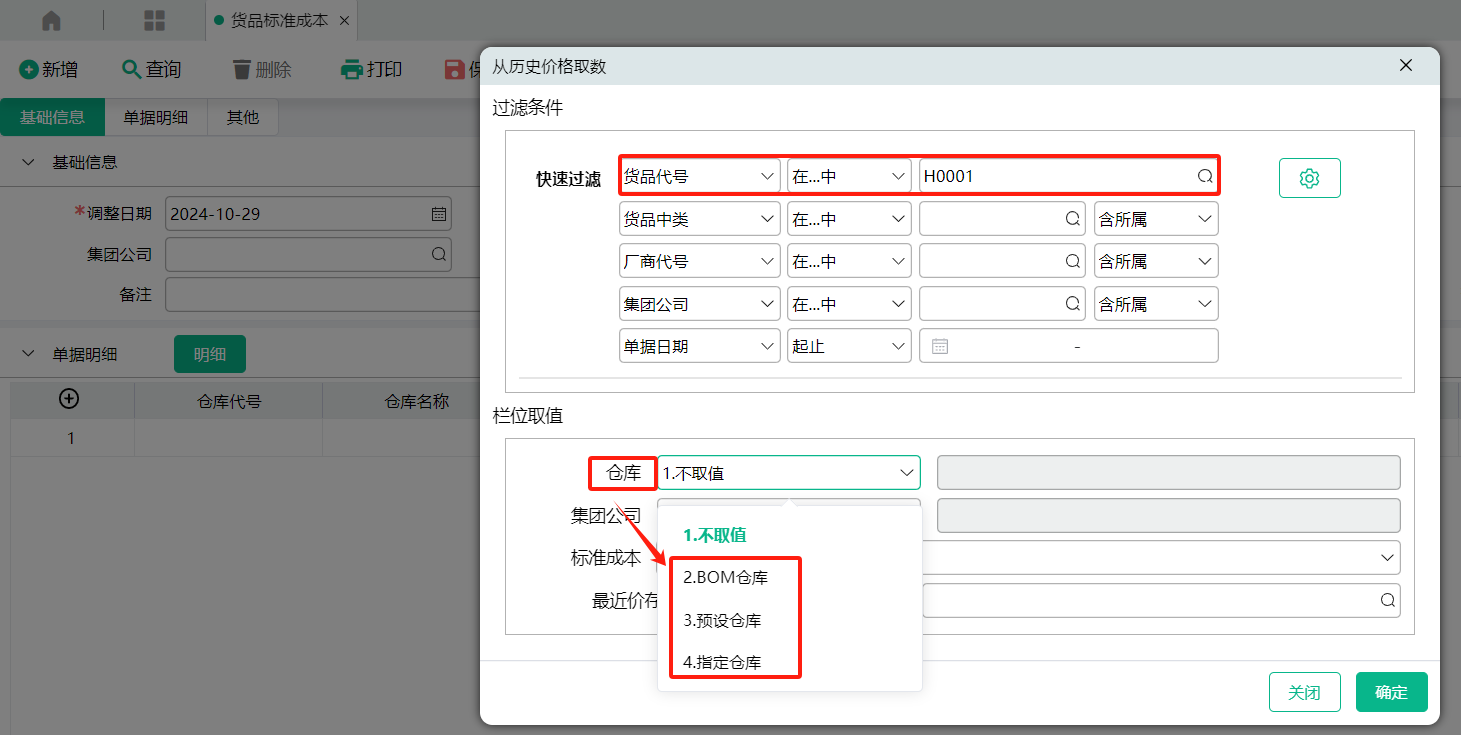1461x735 pixels.
Task: Select row 1 in the detail grid
Action: [71, 438]
